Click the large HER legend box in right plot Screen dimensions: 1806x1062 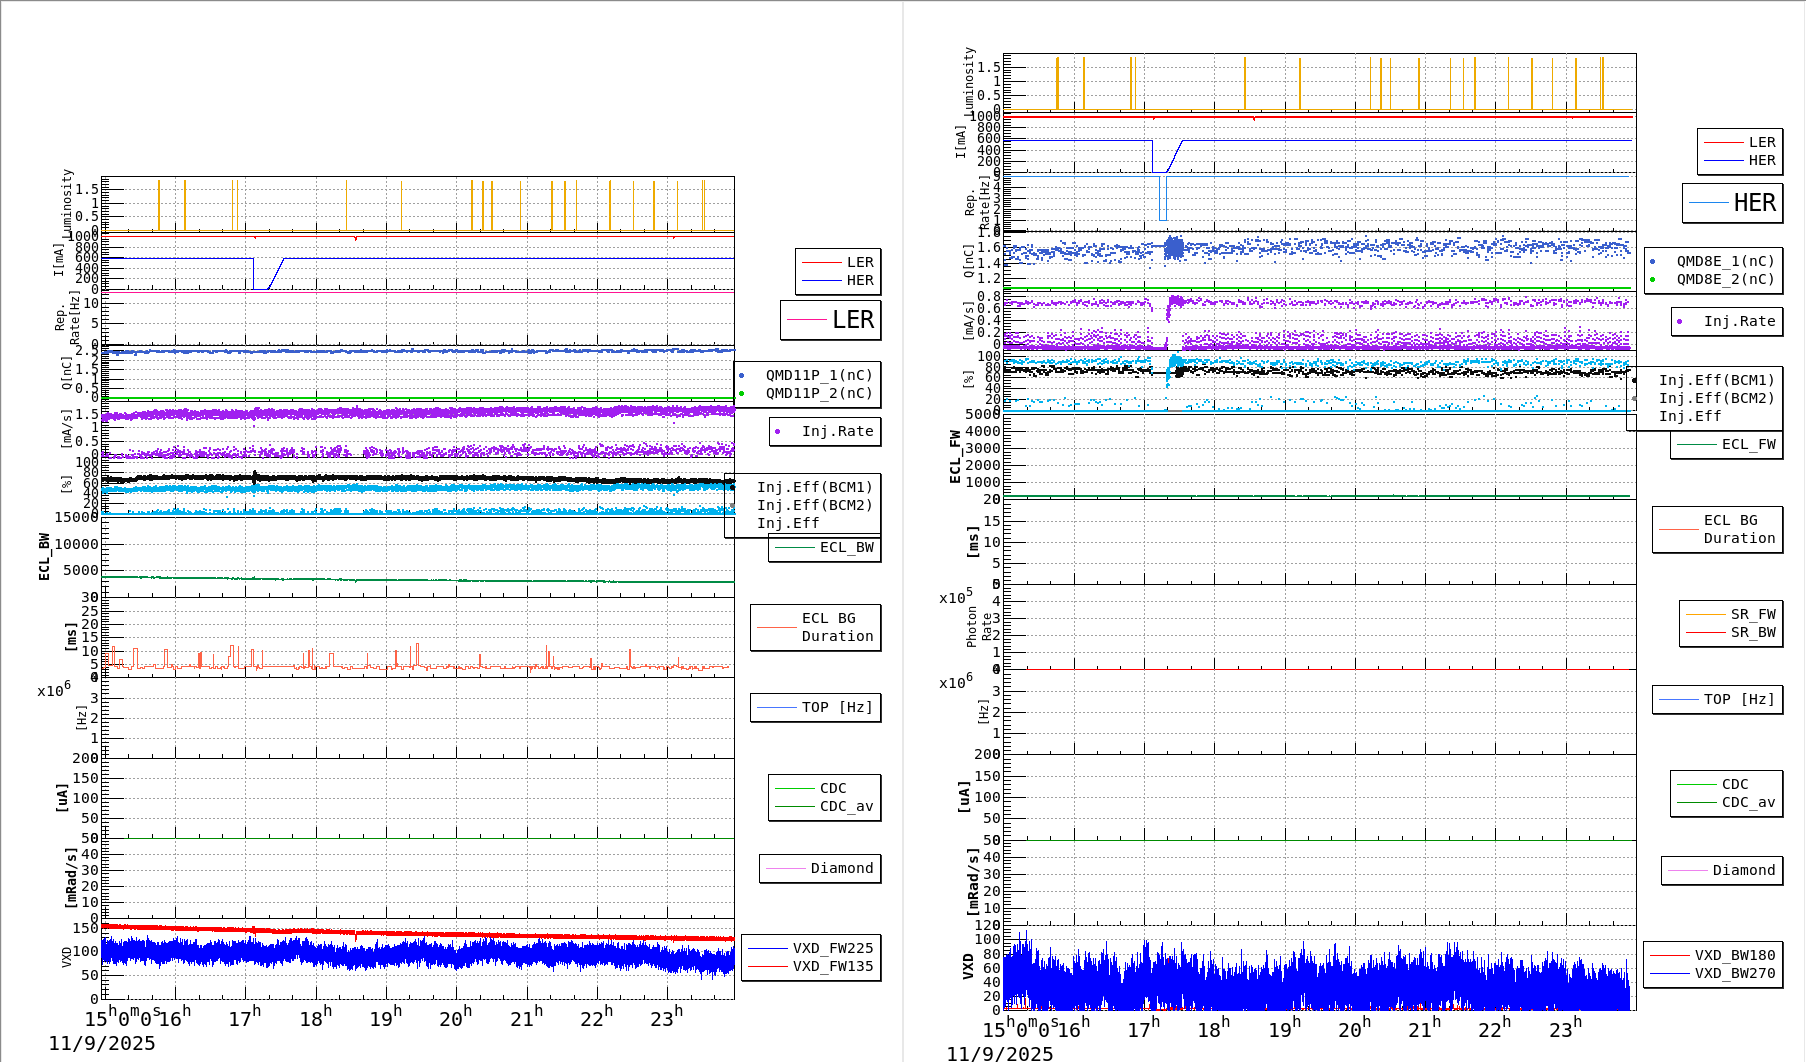coord(1732,203)
